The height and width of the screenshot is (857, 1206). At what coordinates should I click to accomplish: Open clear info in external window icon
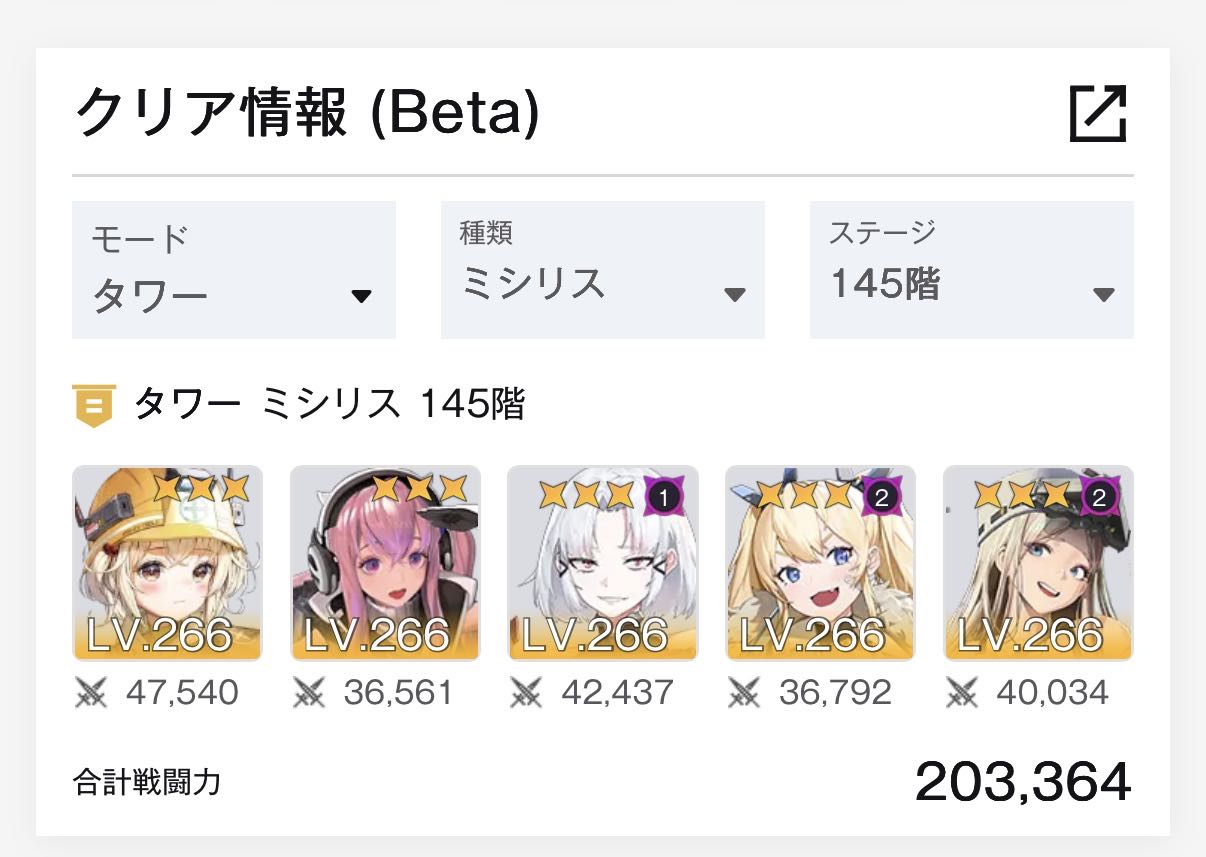[1098, 114]
